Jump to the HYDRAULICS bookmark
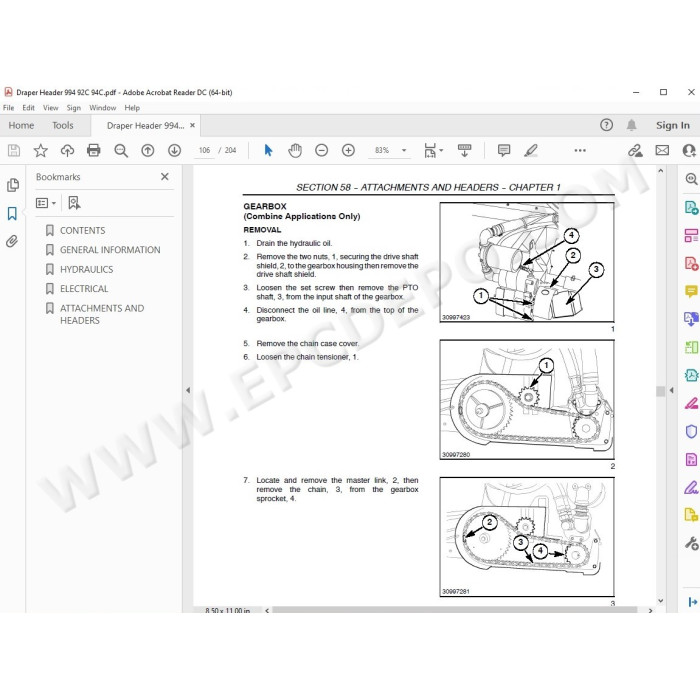 pos(87,269)
